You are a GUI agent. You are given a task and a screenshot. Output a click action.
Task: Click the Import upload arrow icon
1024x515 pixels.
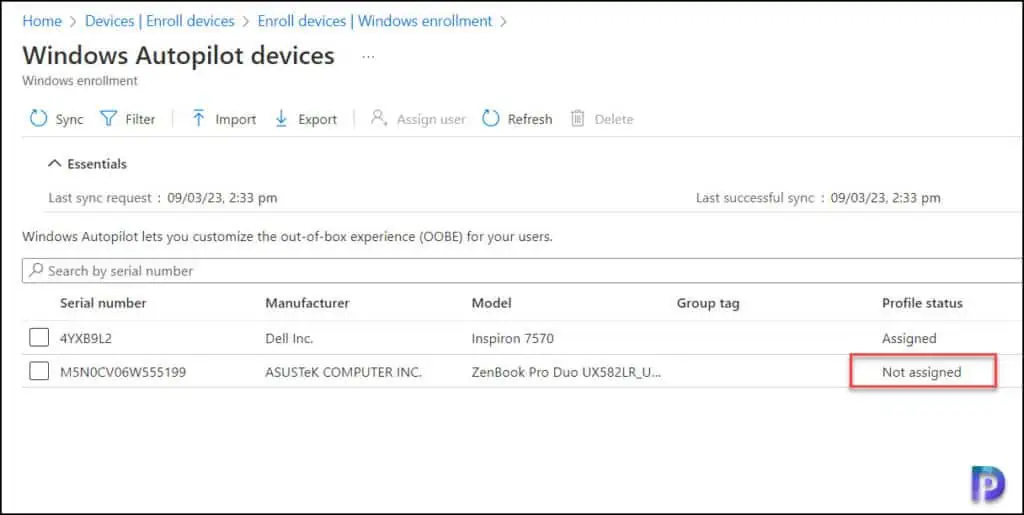point(199,119)
